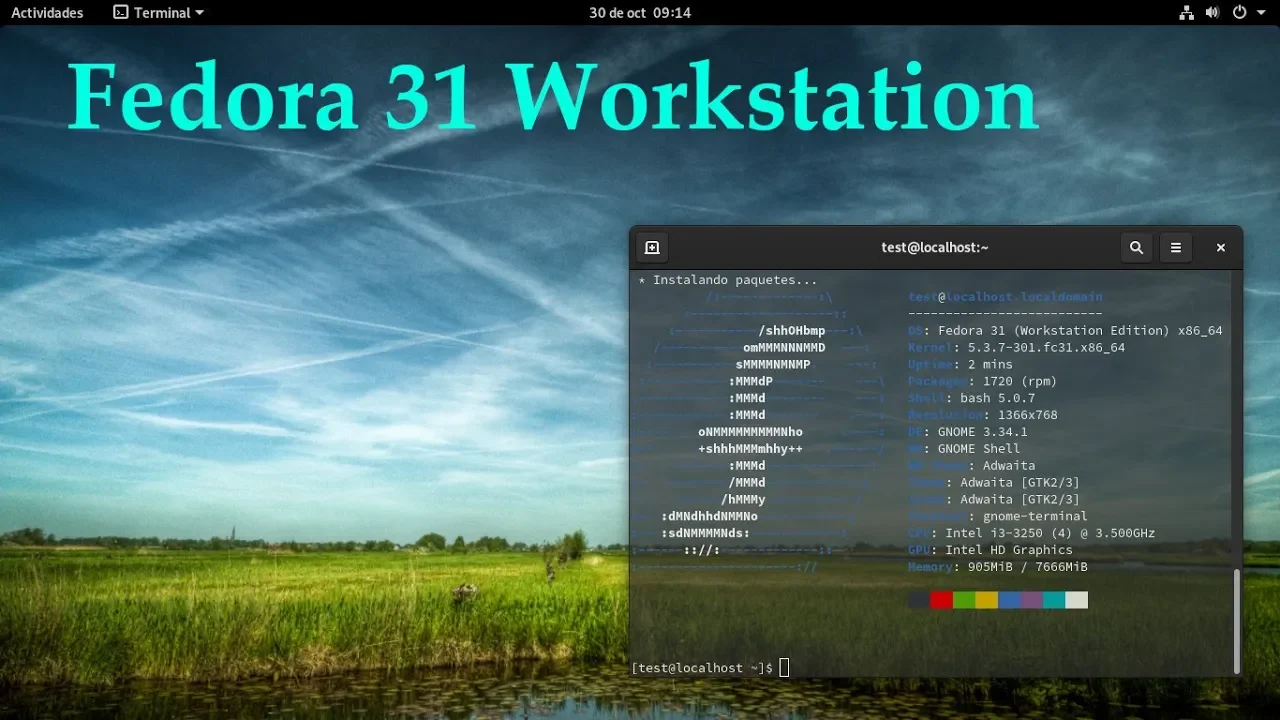Click the ASCII art line ":dMNdhhdNMMNo"
This screenshot has width=1280, height=720.
[x=709, y=517]
